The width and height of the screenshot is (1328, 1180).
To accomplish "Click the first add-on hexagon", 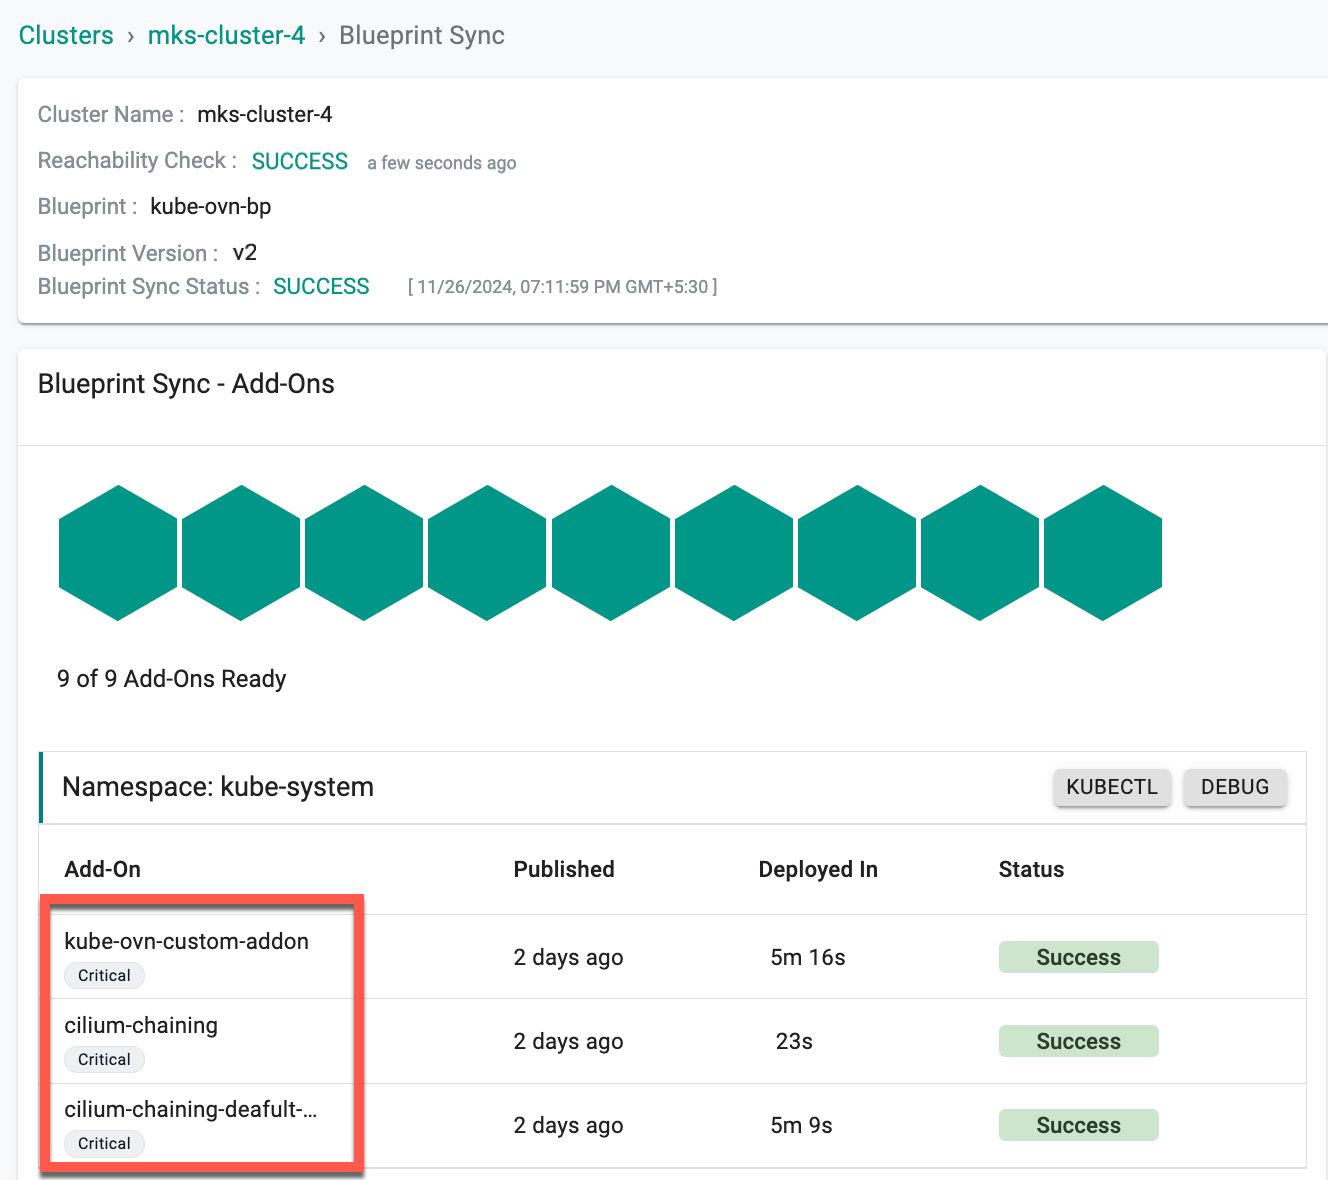I will tap(118, 553).
